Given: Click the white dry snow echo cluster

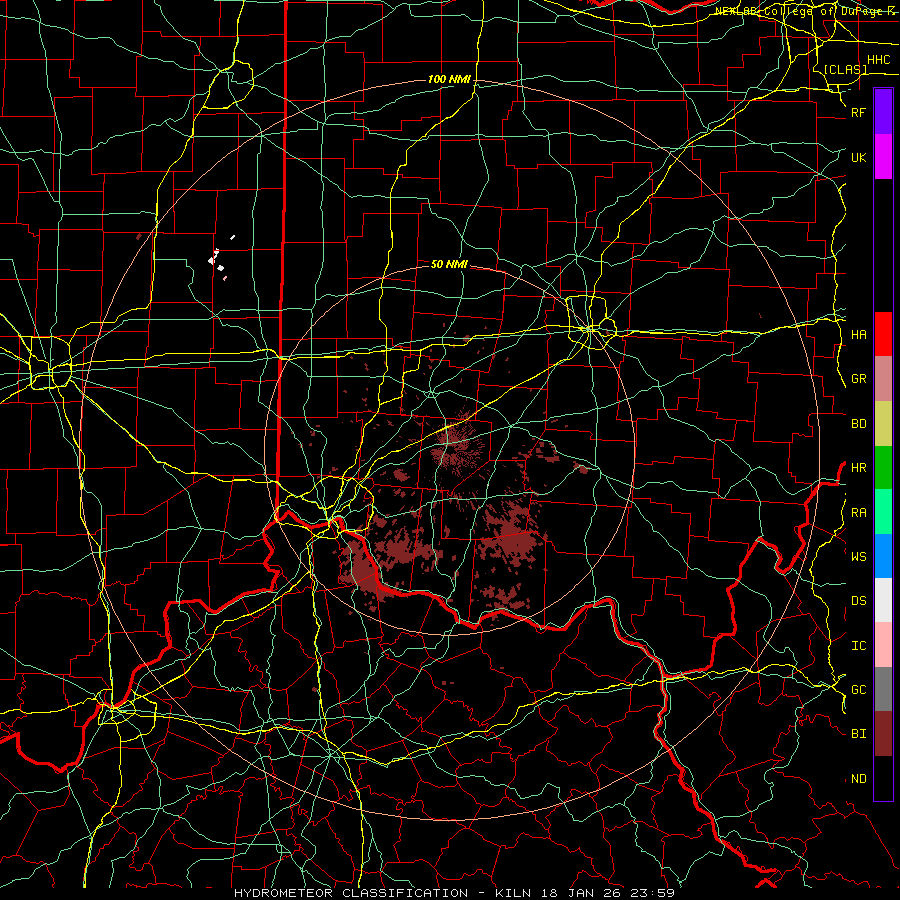Looking at the screenshot, I should [218, 261].
